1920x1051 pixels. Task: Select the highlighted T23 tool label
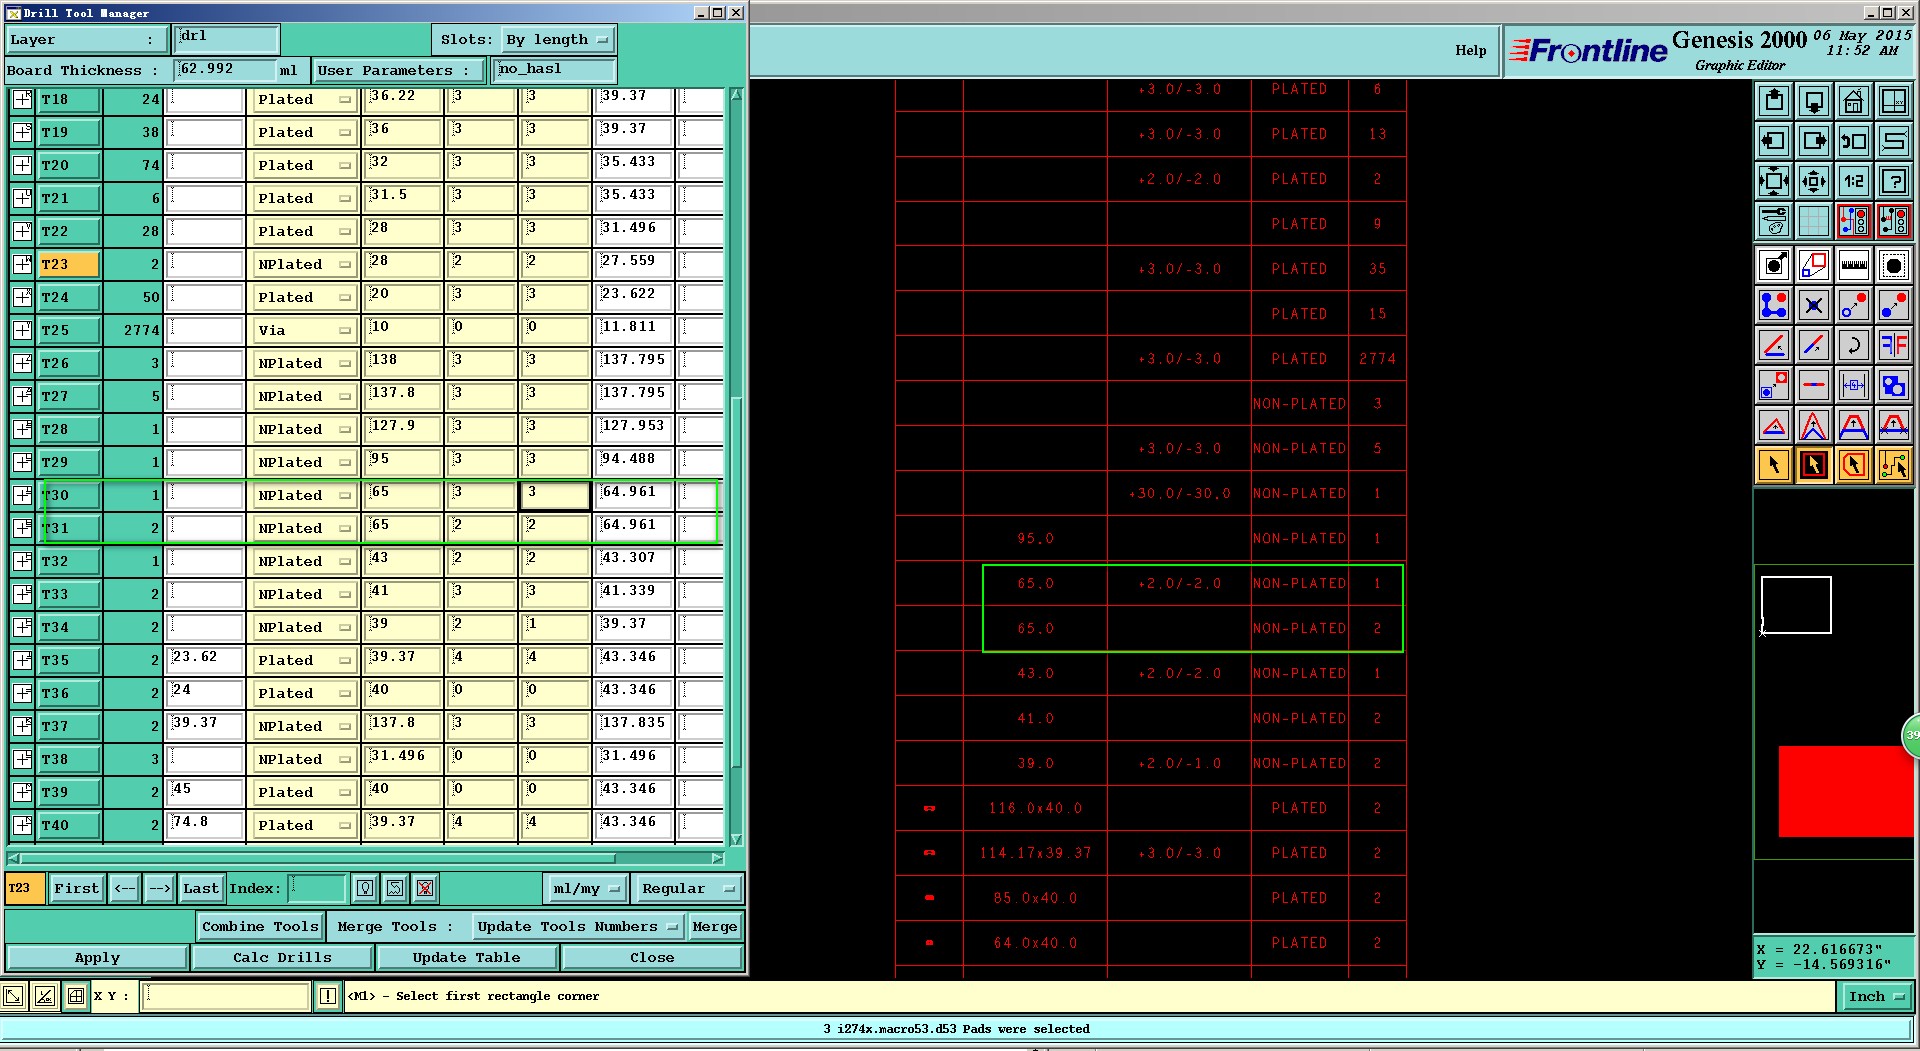click(69, 264)
